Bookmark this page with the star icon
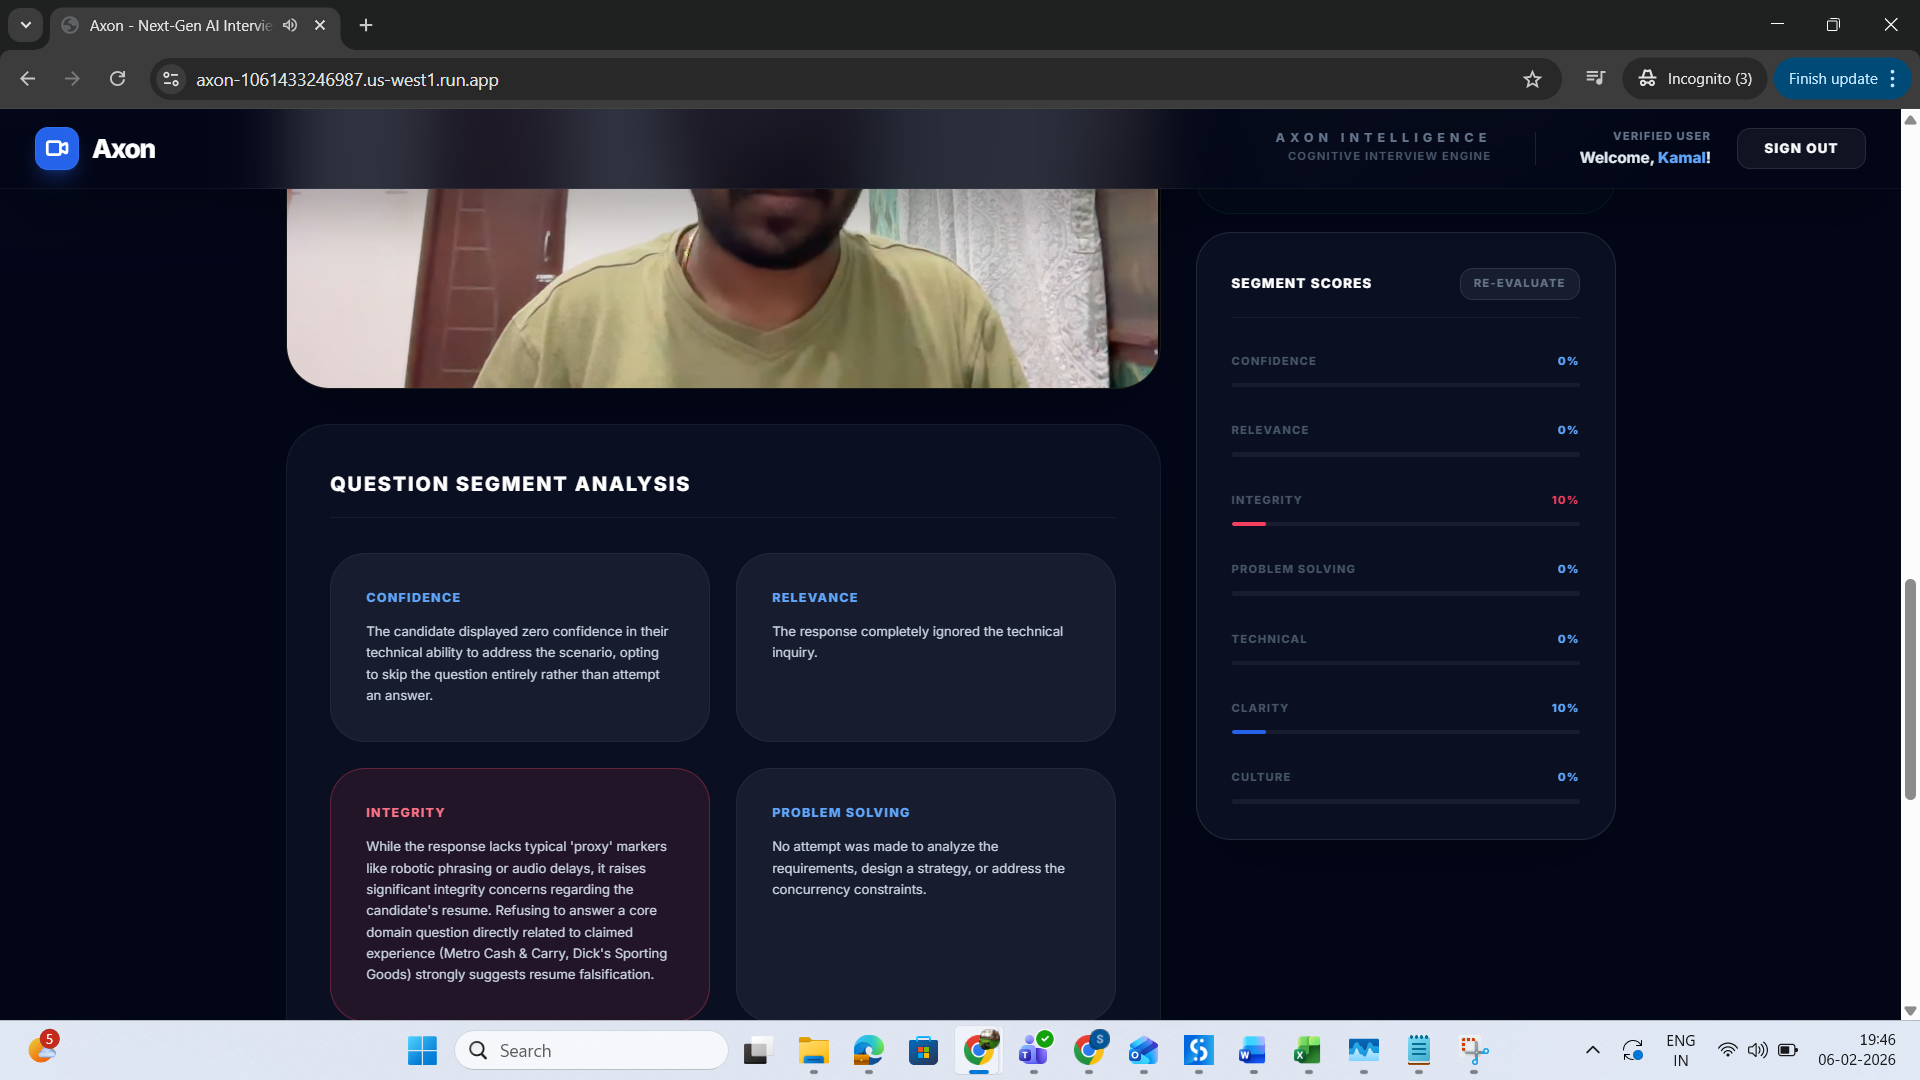This screenshot has width=1920, height=1080. [1532, 79]
